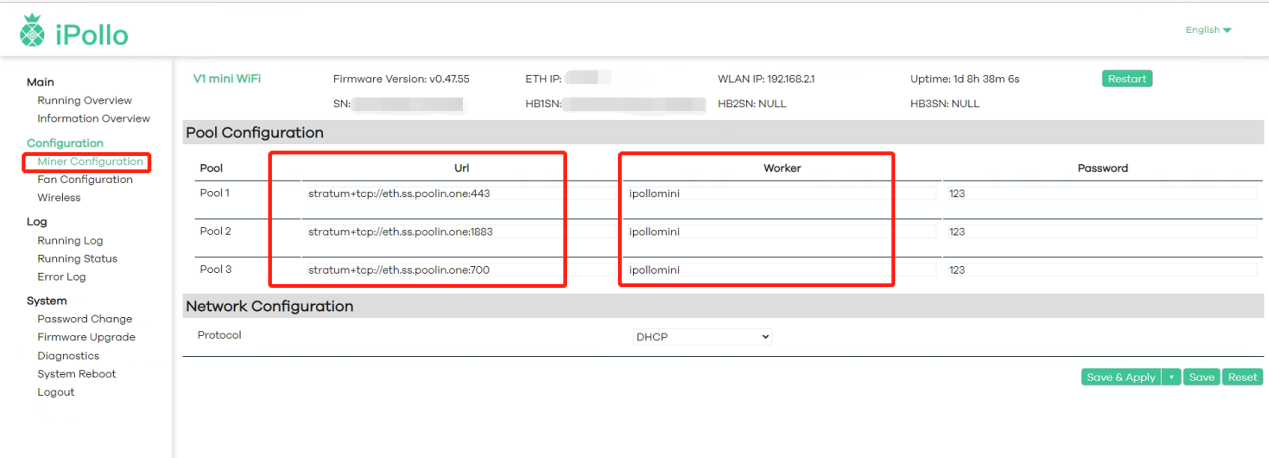Go to Information Overview page
Image resolution: width=1269 pixels, height=458 pixels.
(93, 118)
